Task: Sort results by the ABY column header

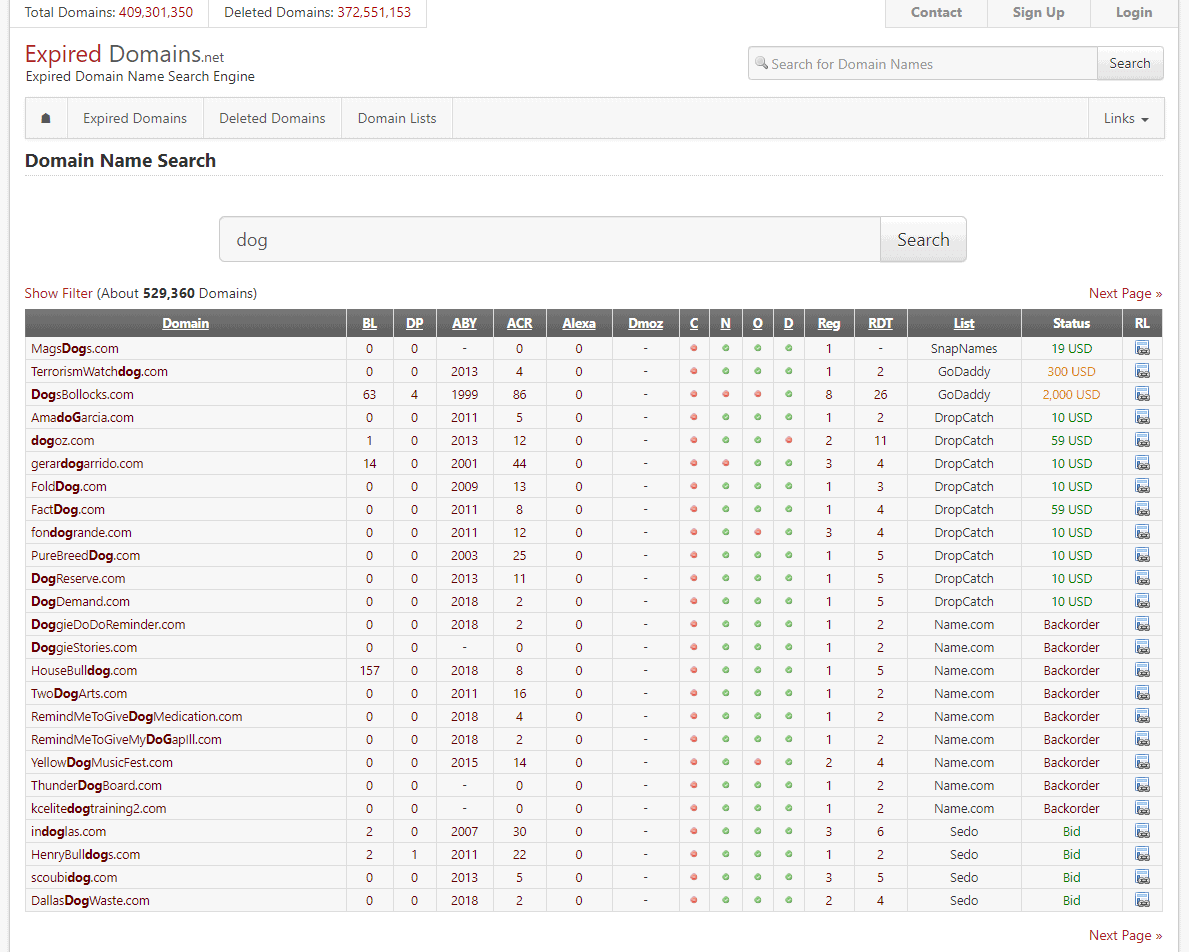Action: pyautogui.click(x=464, y=323)
